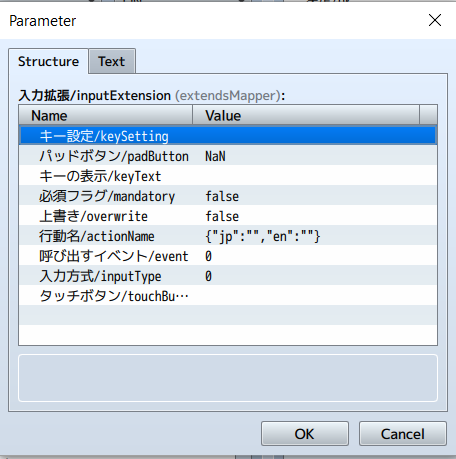Viewport: 456px width, 459px height.
Task: Select the overwrite parameter row
Action: pyautogui.click(x=228, y=216)
